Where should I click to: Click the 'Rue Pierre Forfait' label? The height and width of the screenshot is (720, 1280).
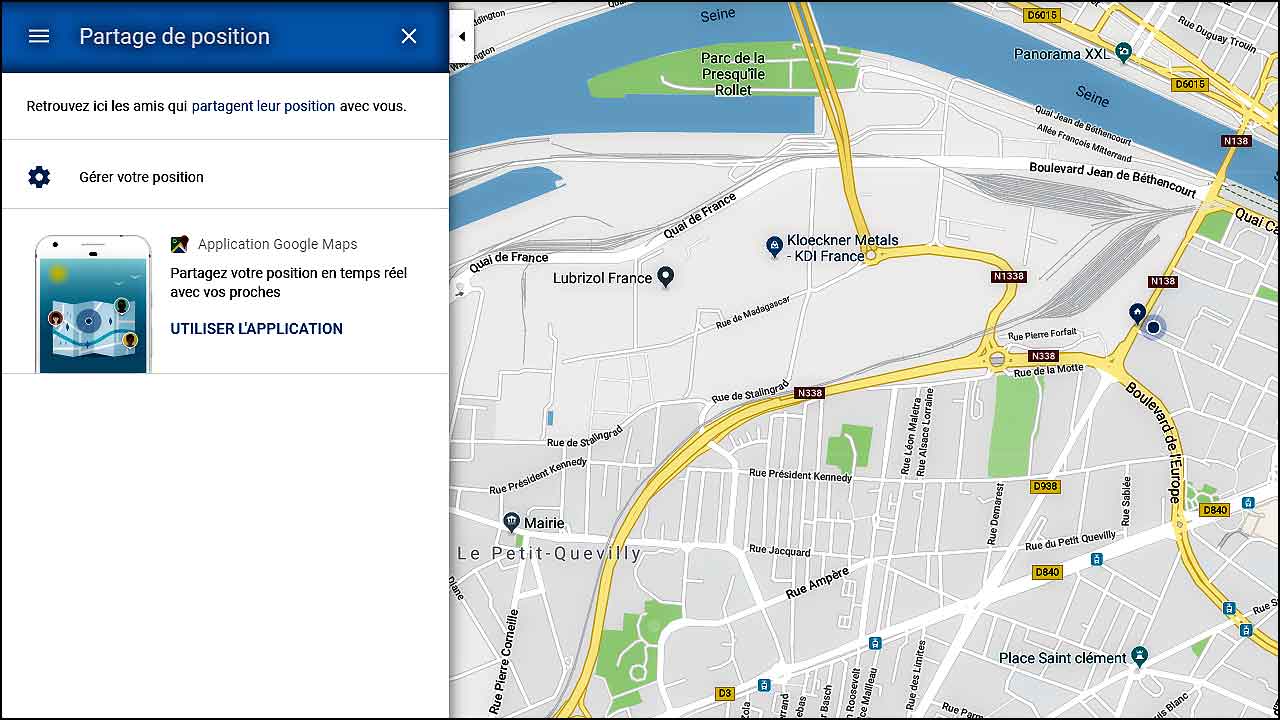pyautogui.click(x=1042, y=335)
